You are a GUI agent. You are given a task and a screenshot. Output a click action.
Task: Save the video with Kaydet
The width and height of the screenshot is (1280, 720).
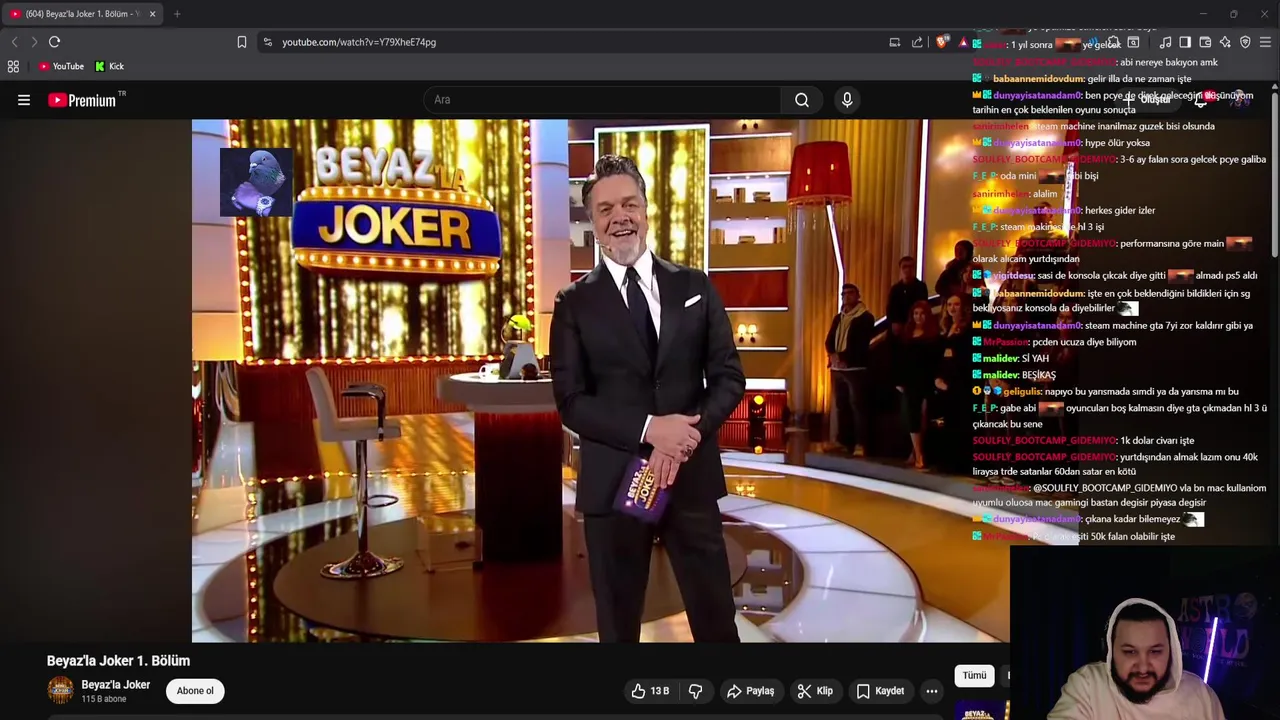[x=881, y=691]
